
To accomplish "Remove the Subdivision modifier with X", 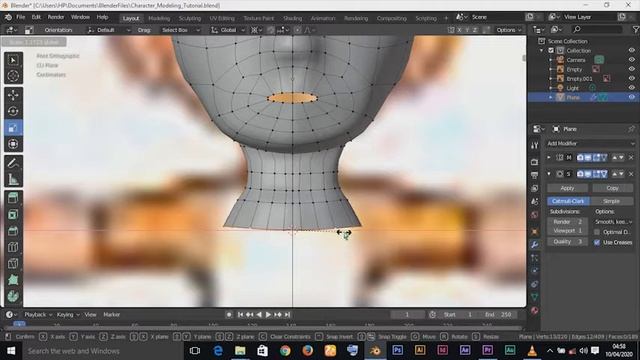I will 631,174.
